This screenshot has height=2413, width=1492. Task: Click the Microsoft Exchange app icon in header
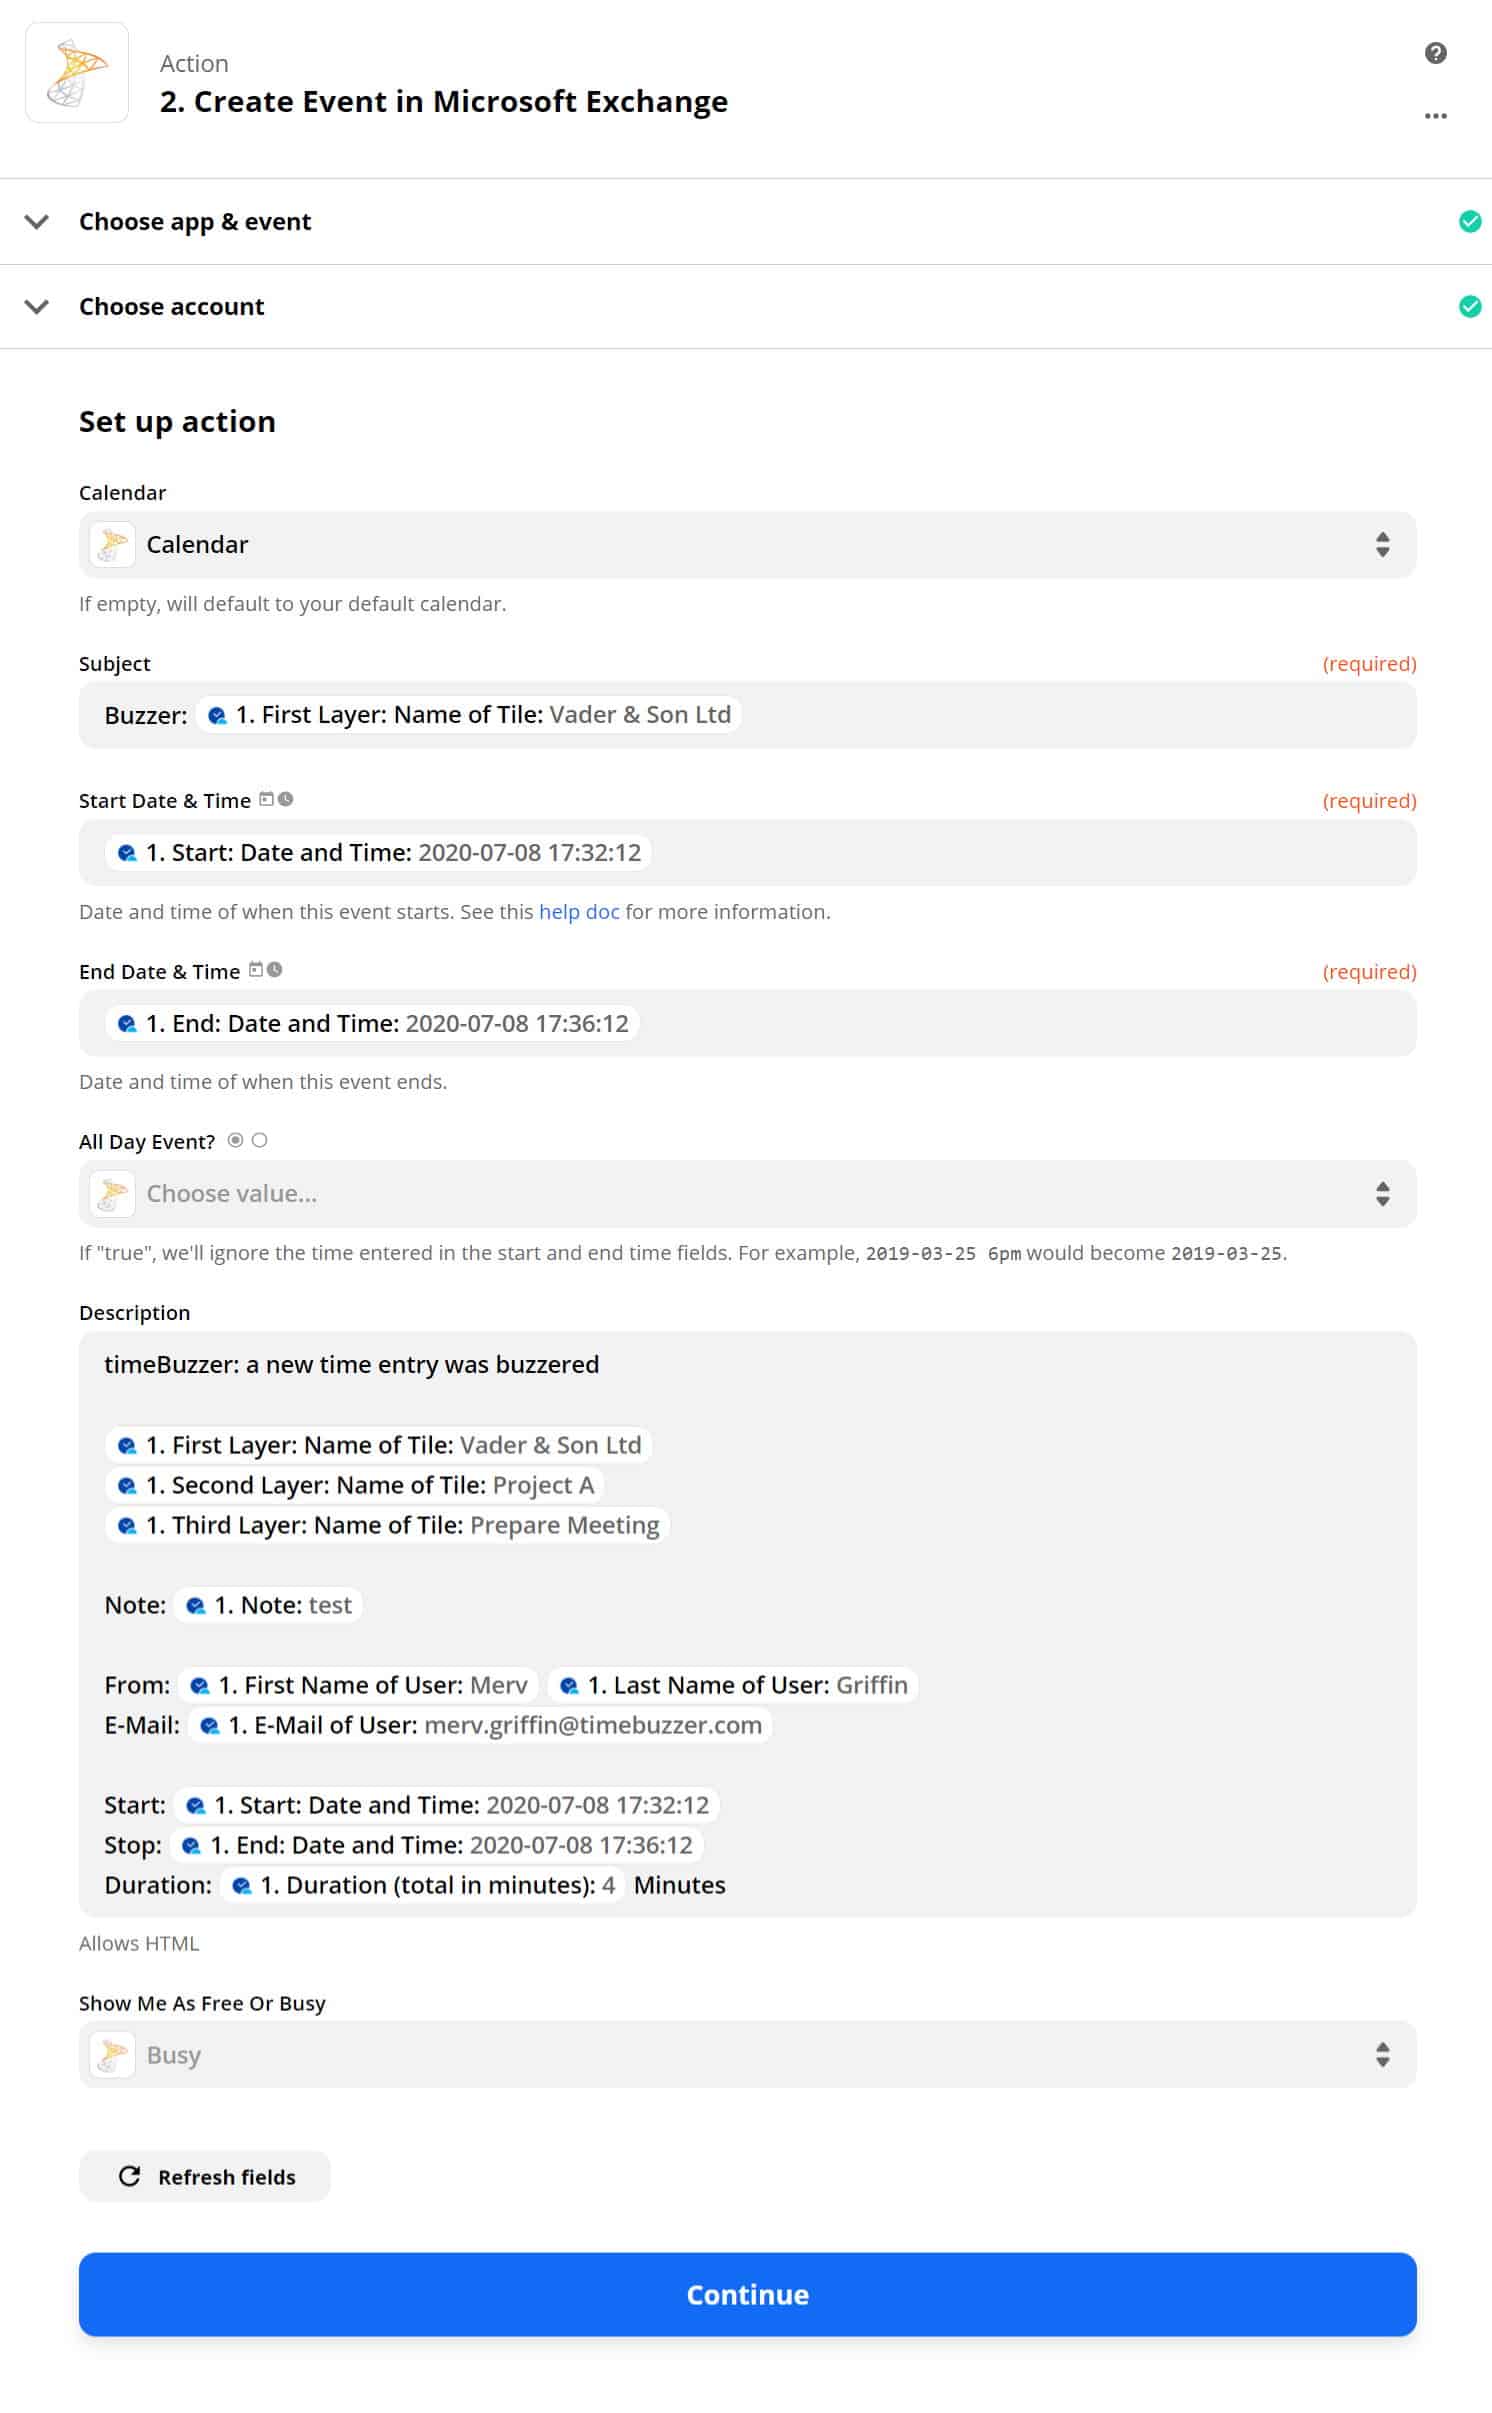point(77,73)
